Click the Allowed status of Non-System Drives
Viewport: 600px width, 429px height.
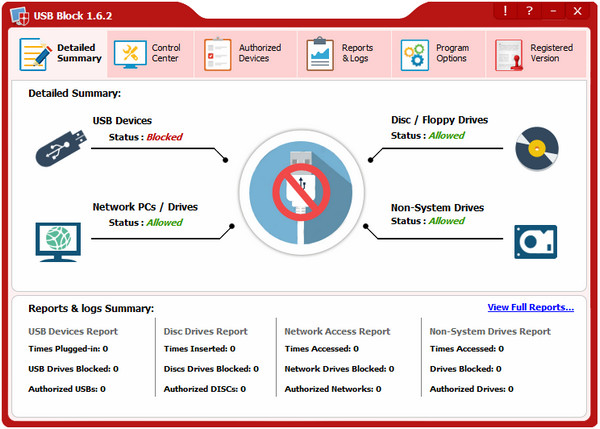pyautogui.click(x=446, y=221)
